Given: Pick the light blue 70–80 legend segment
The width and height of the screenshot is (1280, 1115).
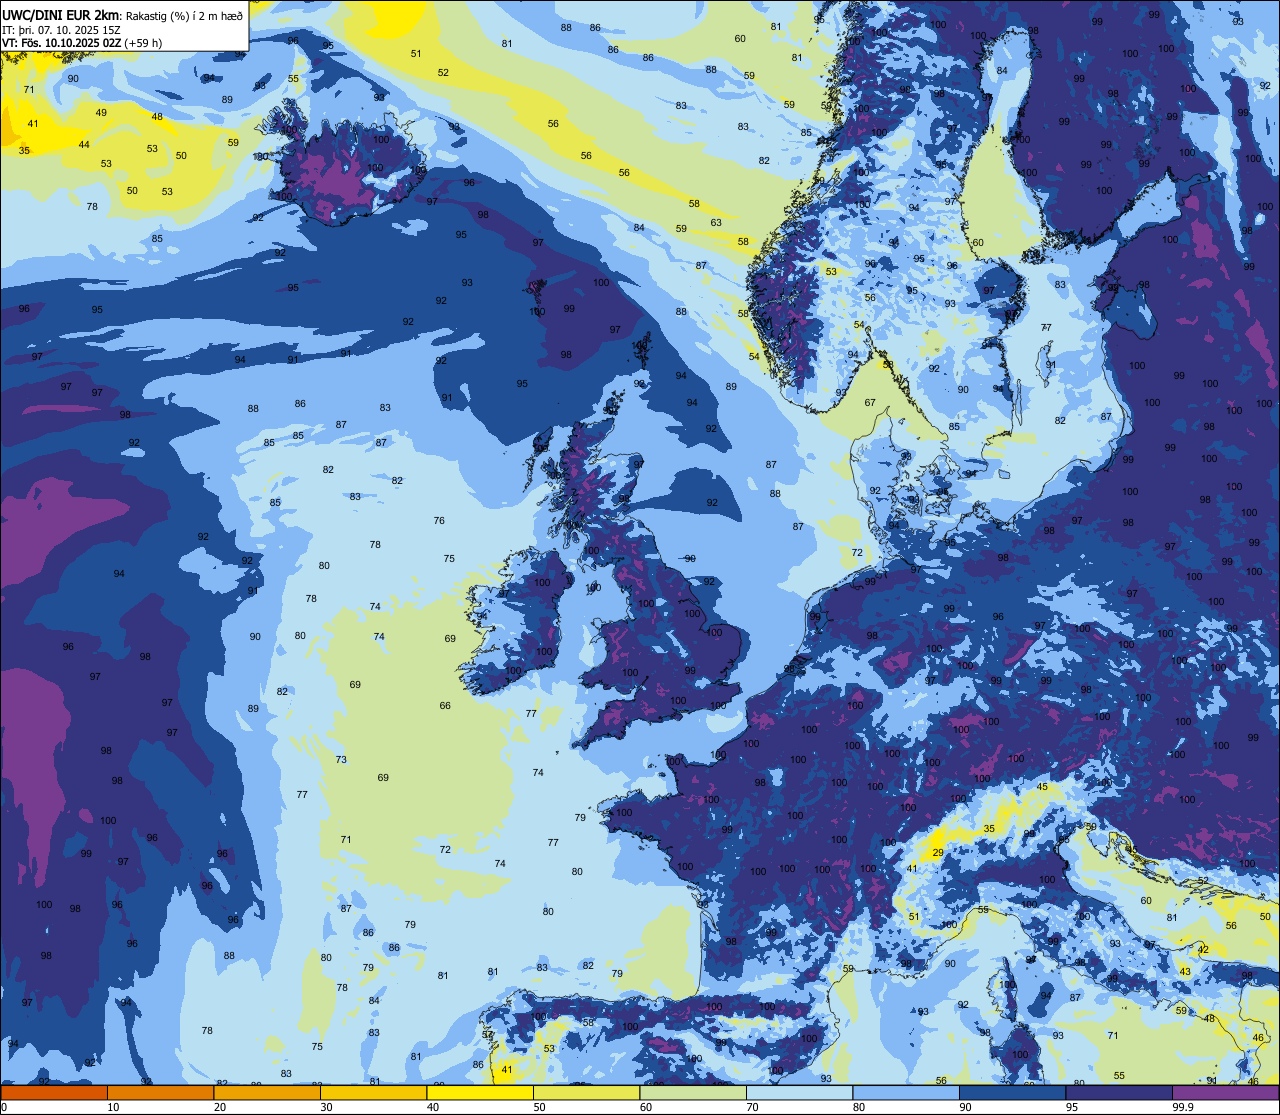Looking at the screenshot, I should 800,1092.
